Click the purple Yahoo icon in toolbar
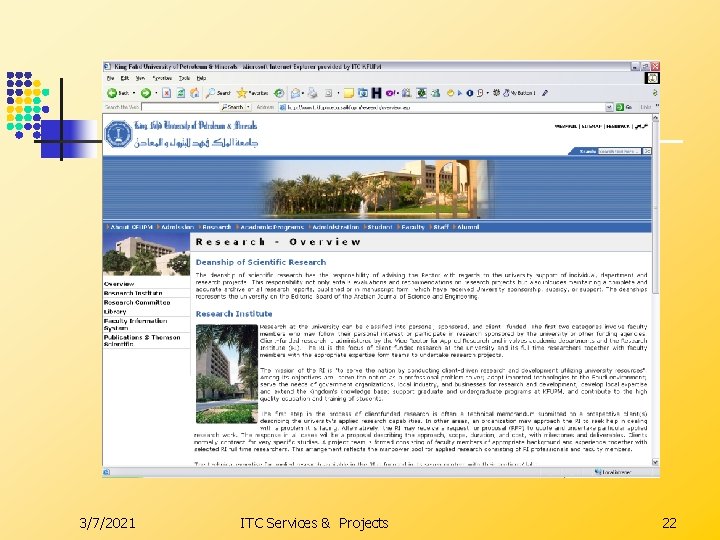 390,93
